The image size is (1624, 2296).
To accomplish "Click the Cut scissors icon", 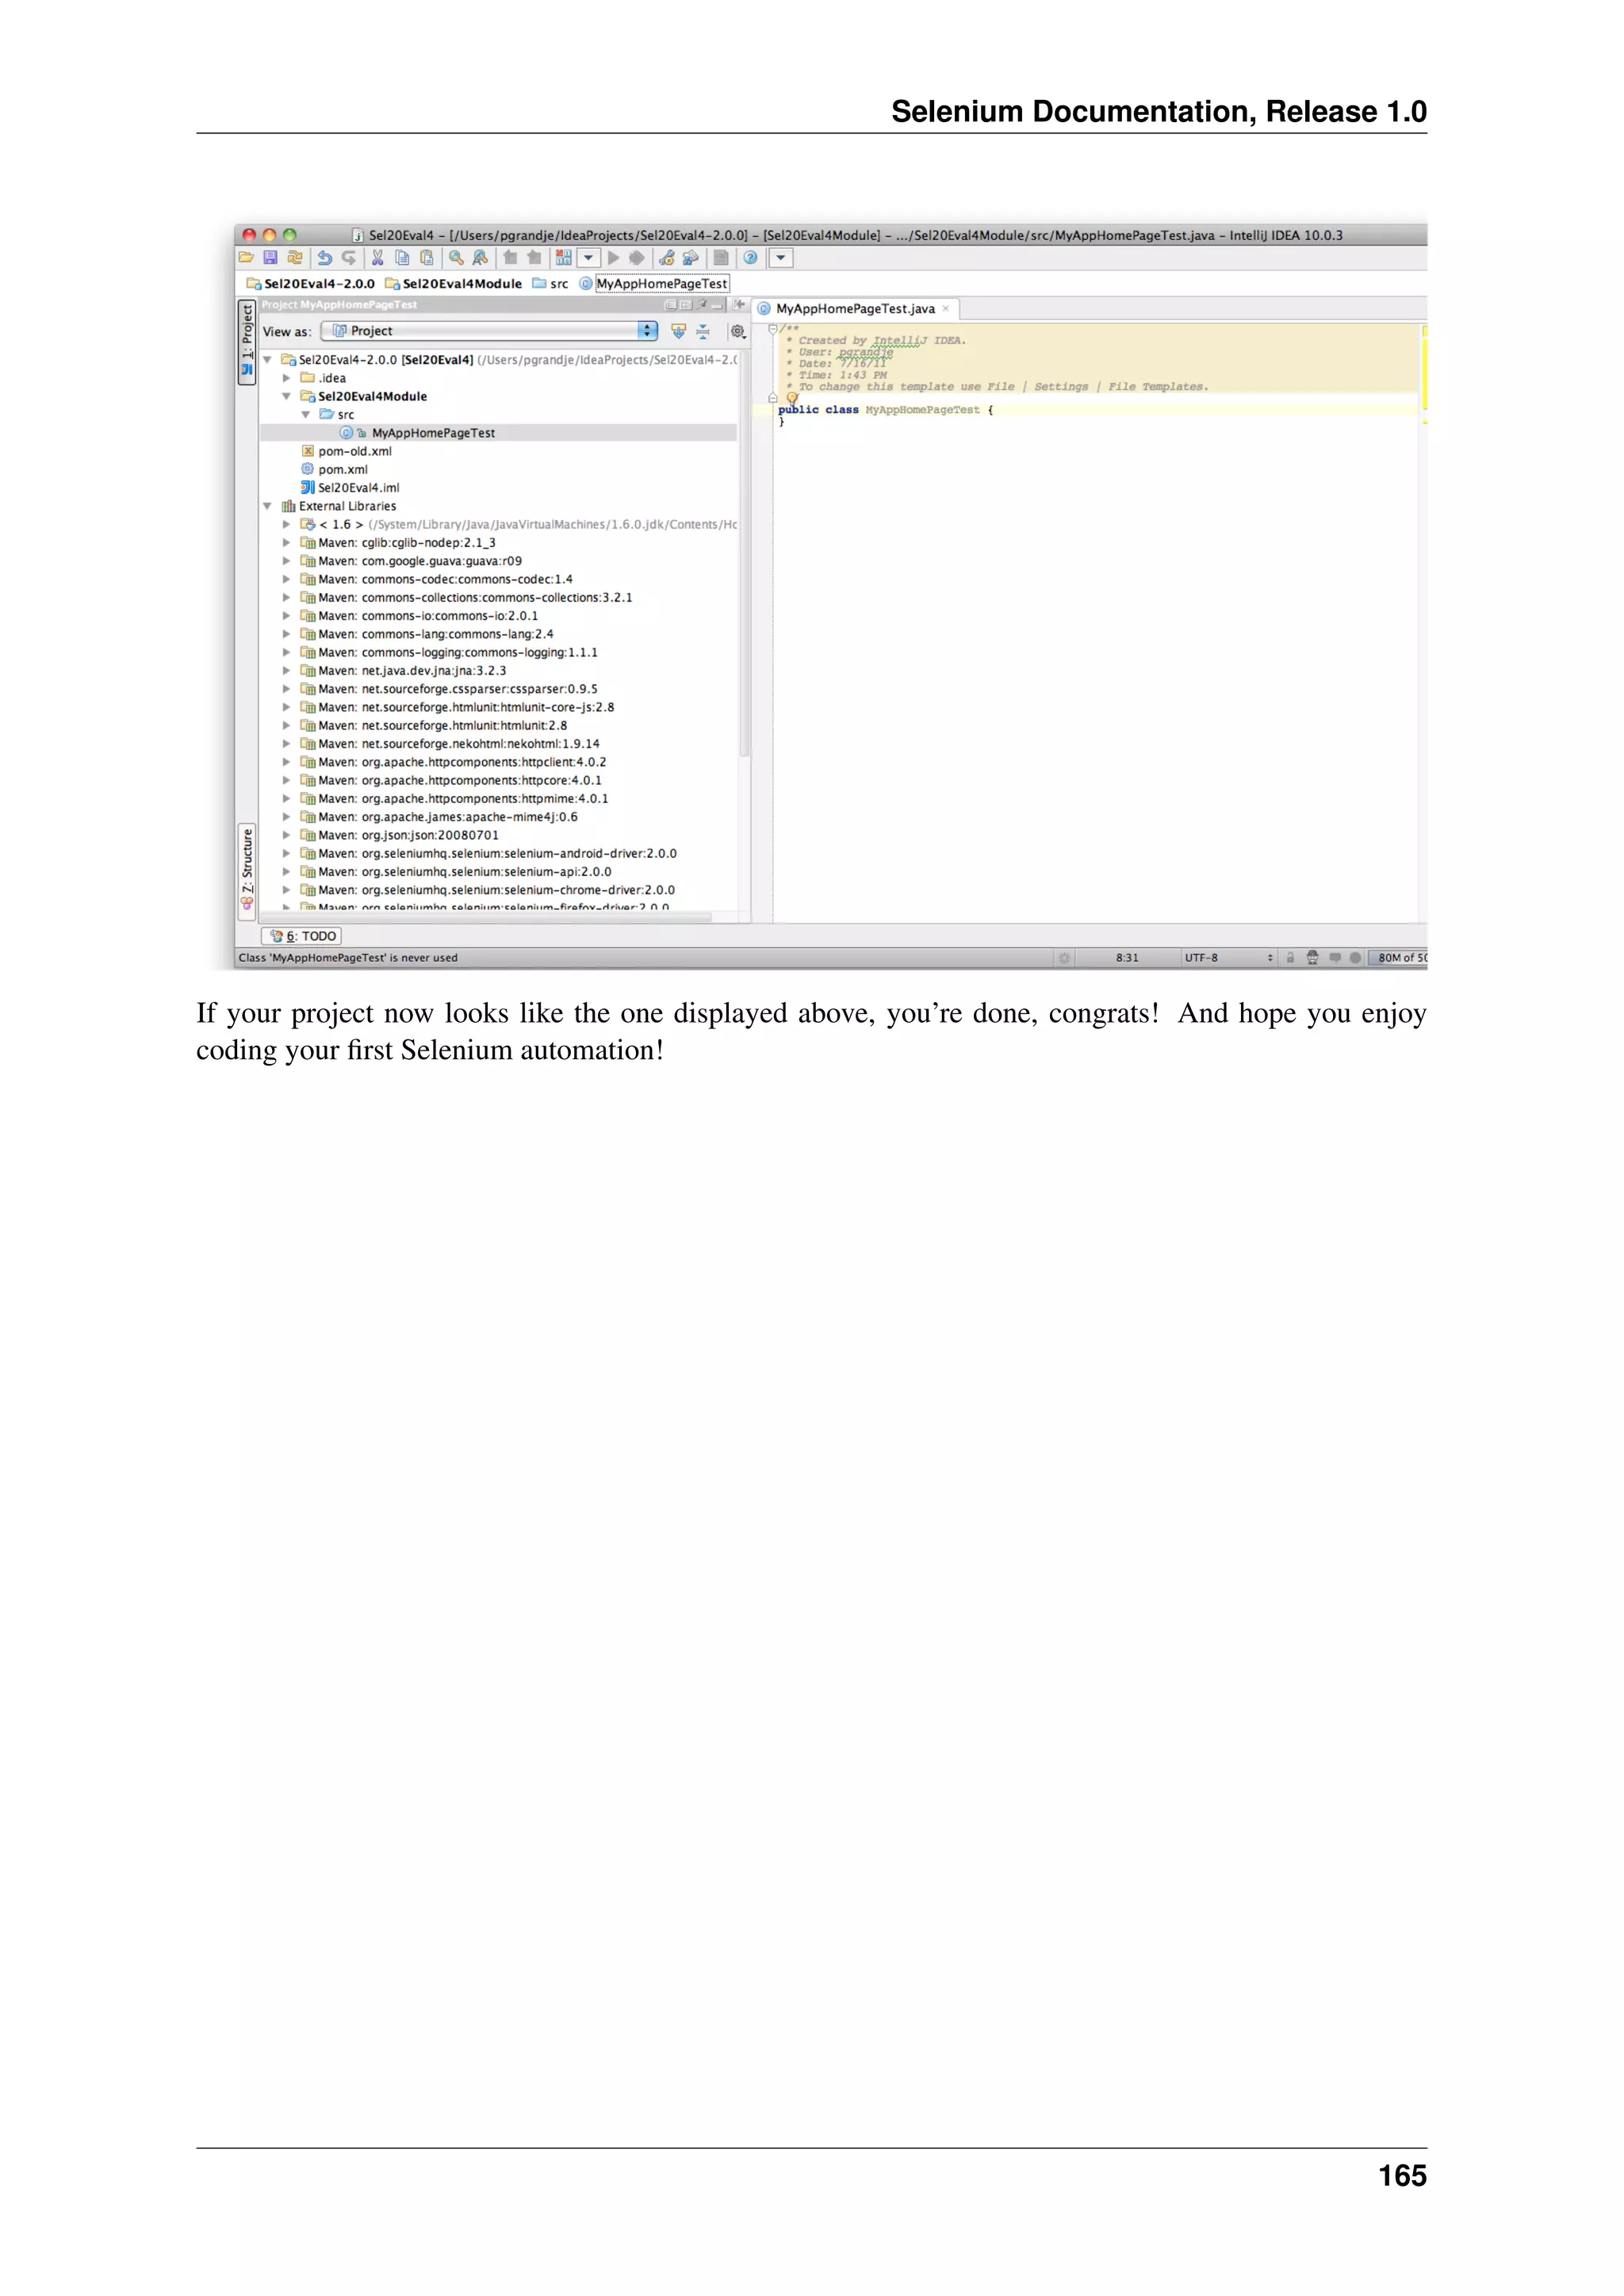I will click(378, 258).
